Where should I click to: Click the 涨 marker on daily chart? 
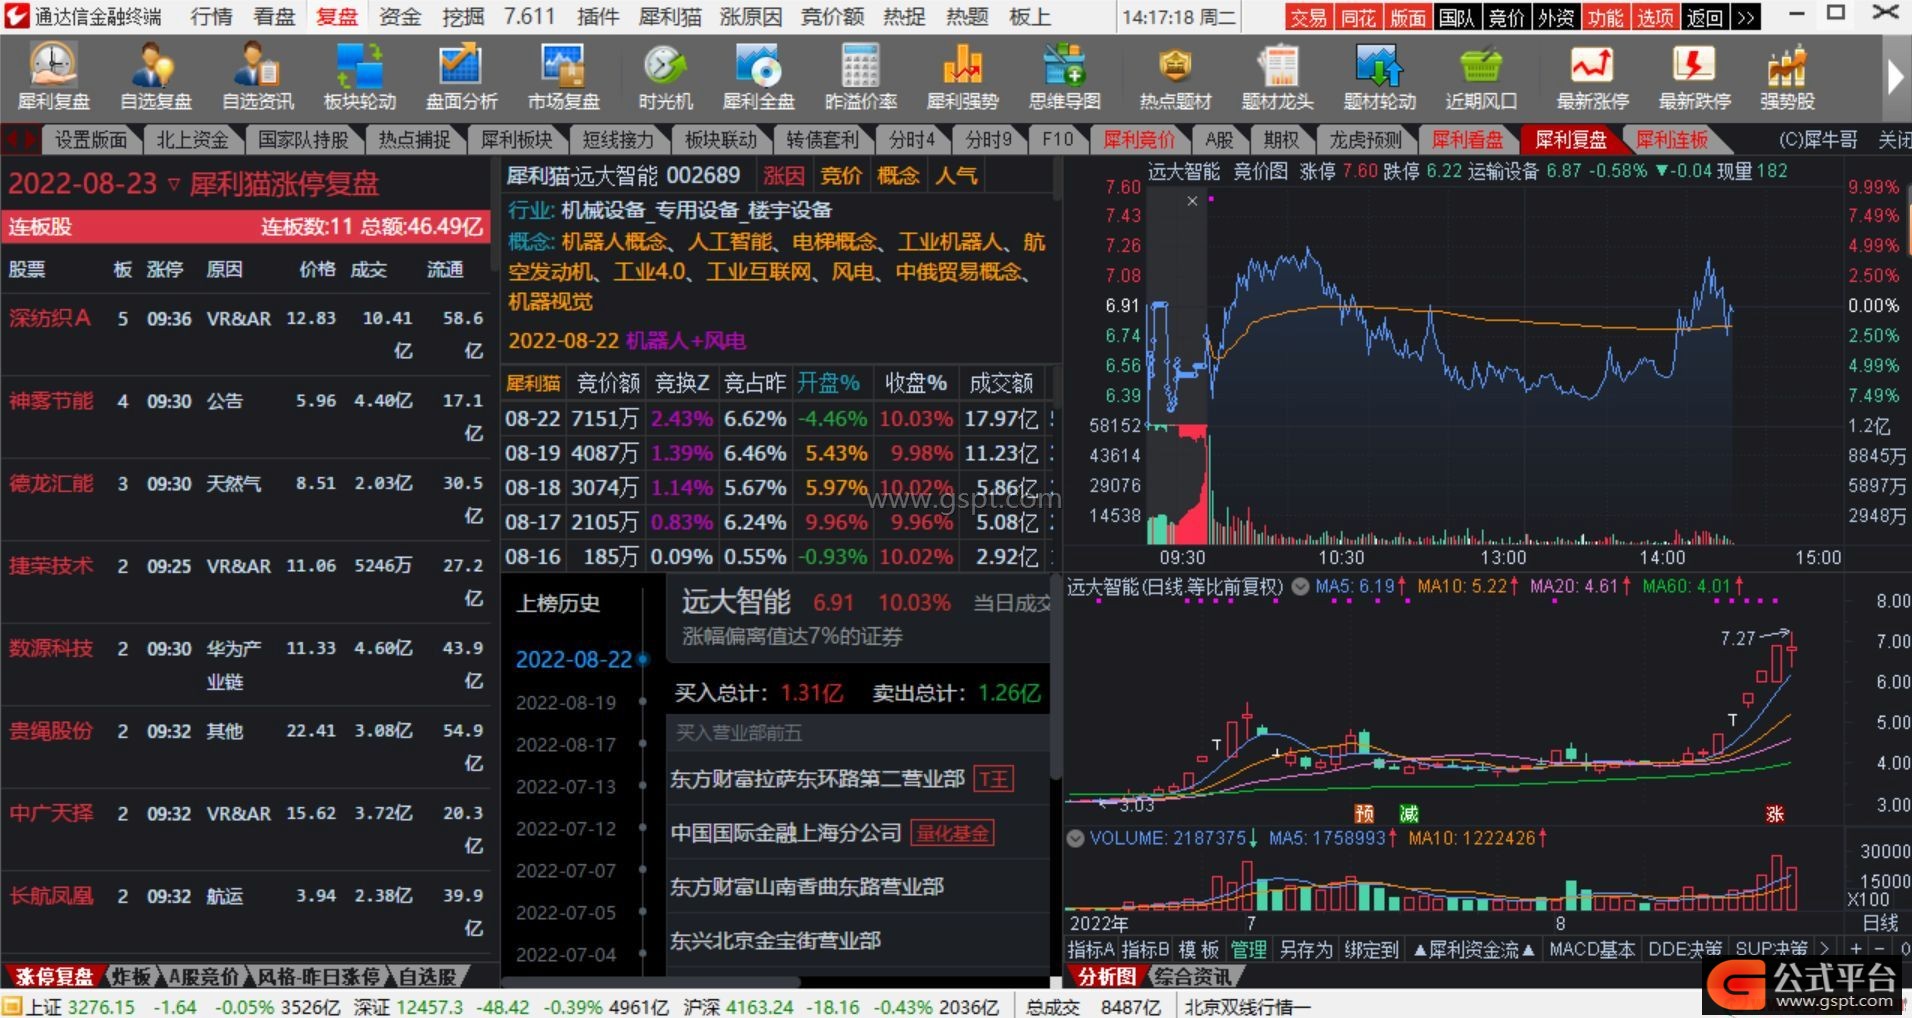coord(1775,813)
